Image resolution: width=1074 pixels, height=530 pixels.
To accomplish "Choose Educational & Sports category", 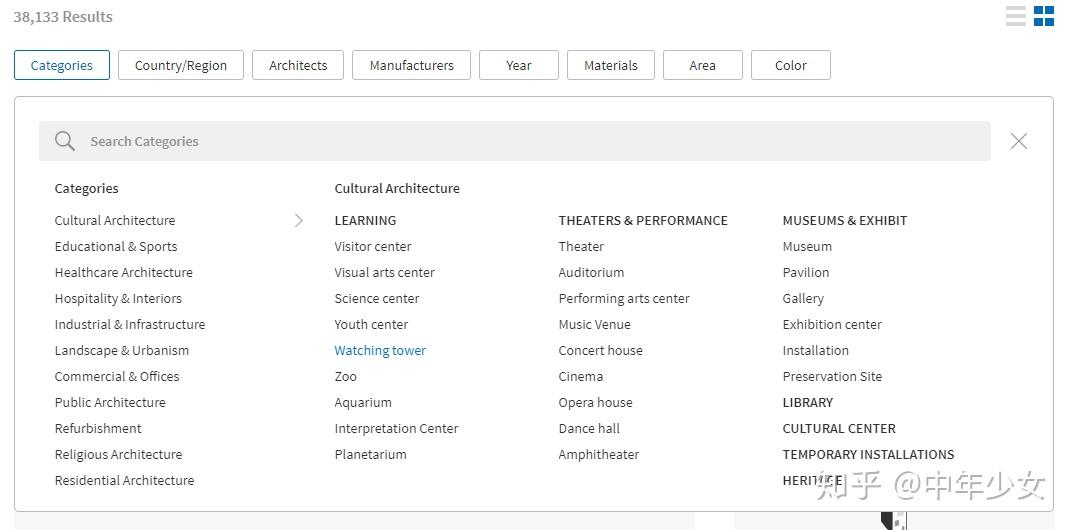I will [x=116, y=246].
